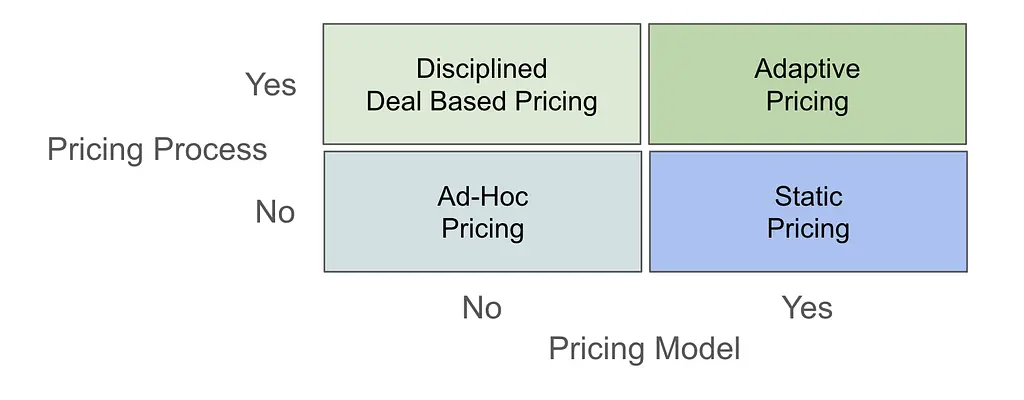
Task: Click the word "Static" in the blue box
Action: pyautogui.click(x=809, y=196)
